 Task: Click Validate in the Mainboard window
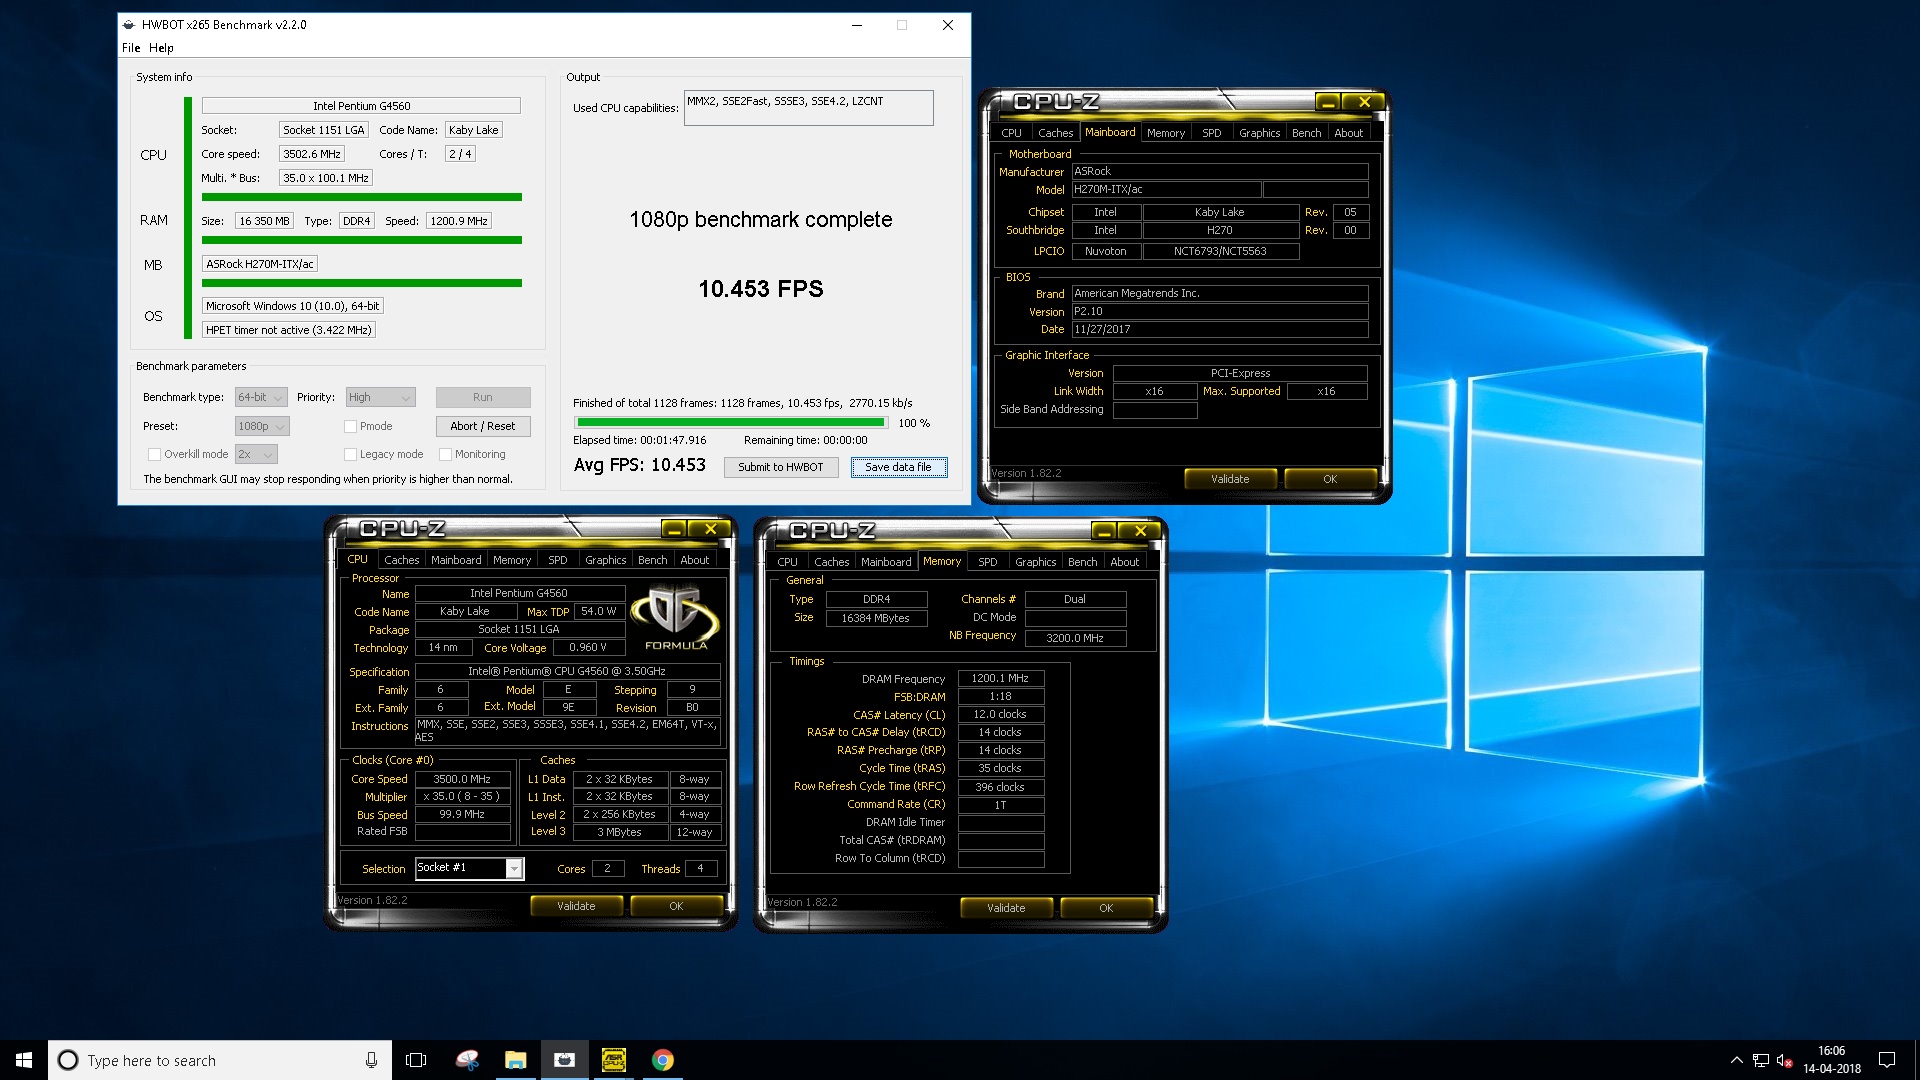(1230, 479)
